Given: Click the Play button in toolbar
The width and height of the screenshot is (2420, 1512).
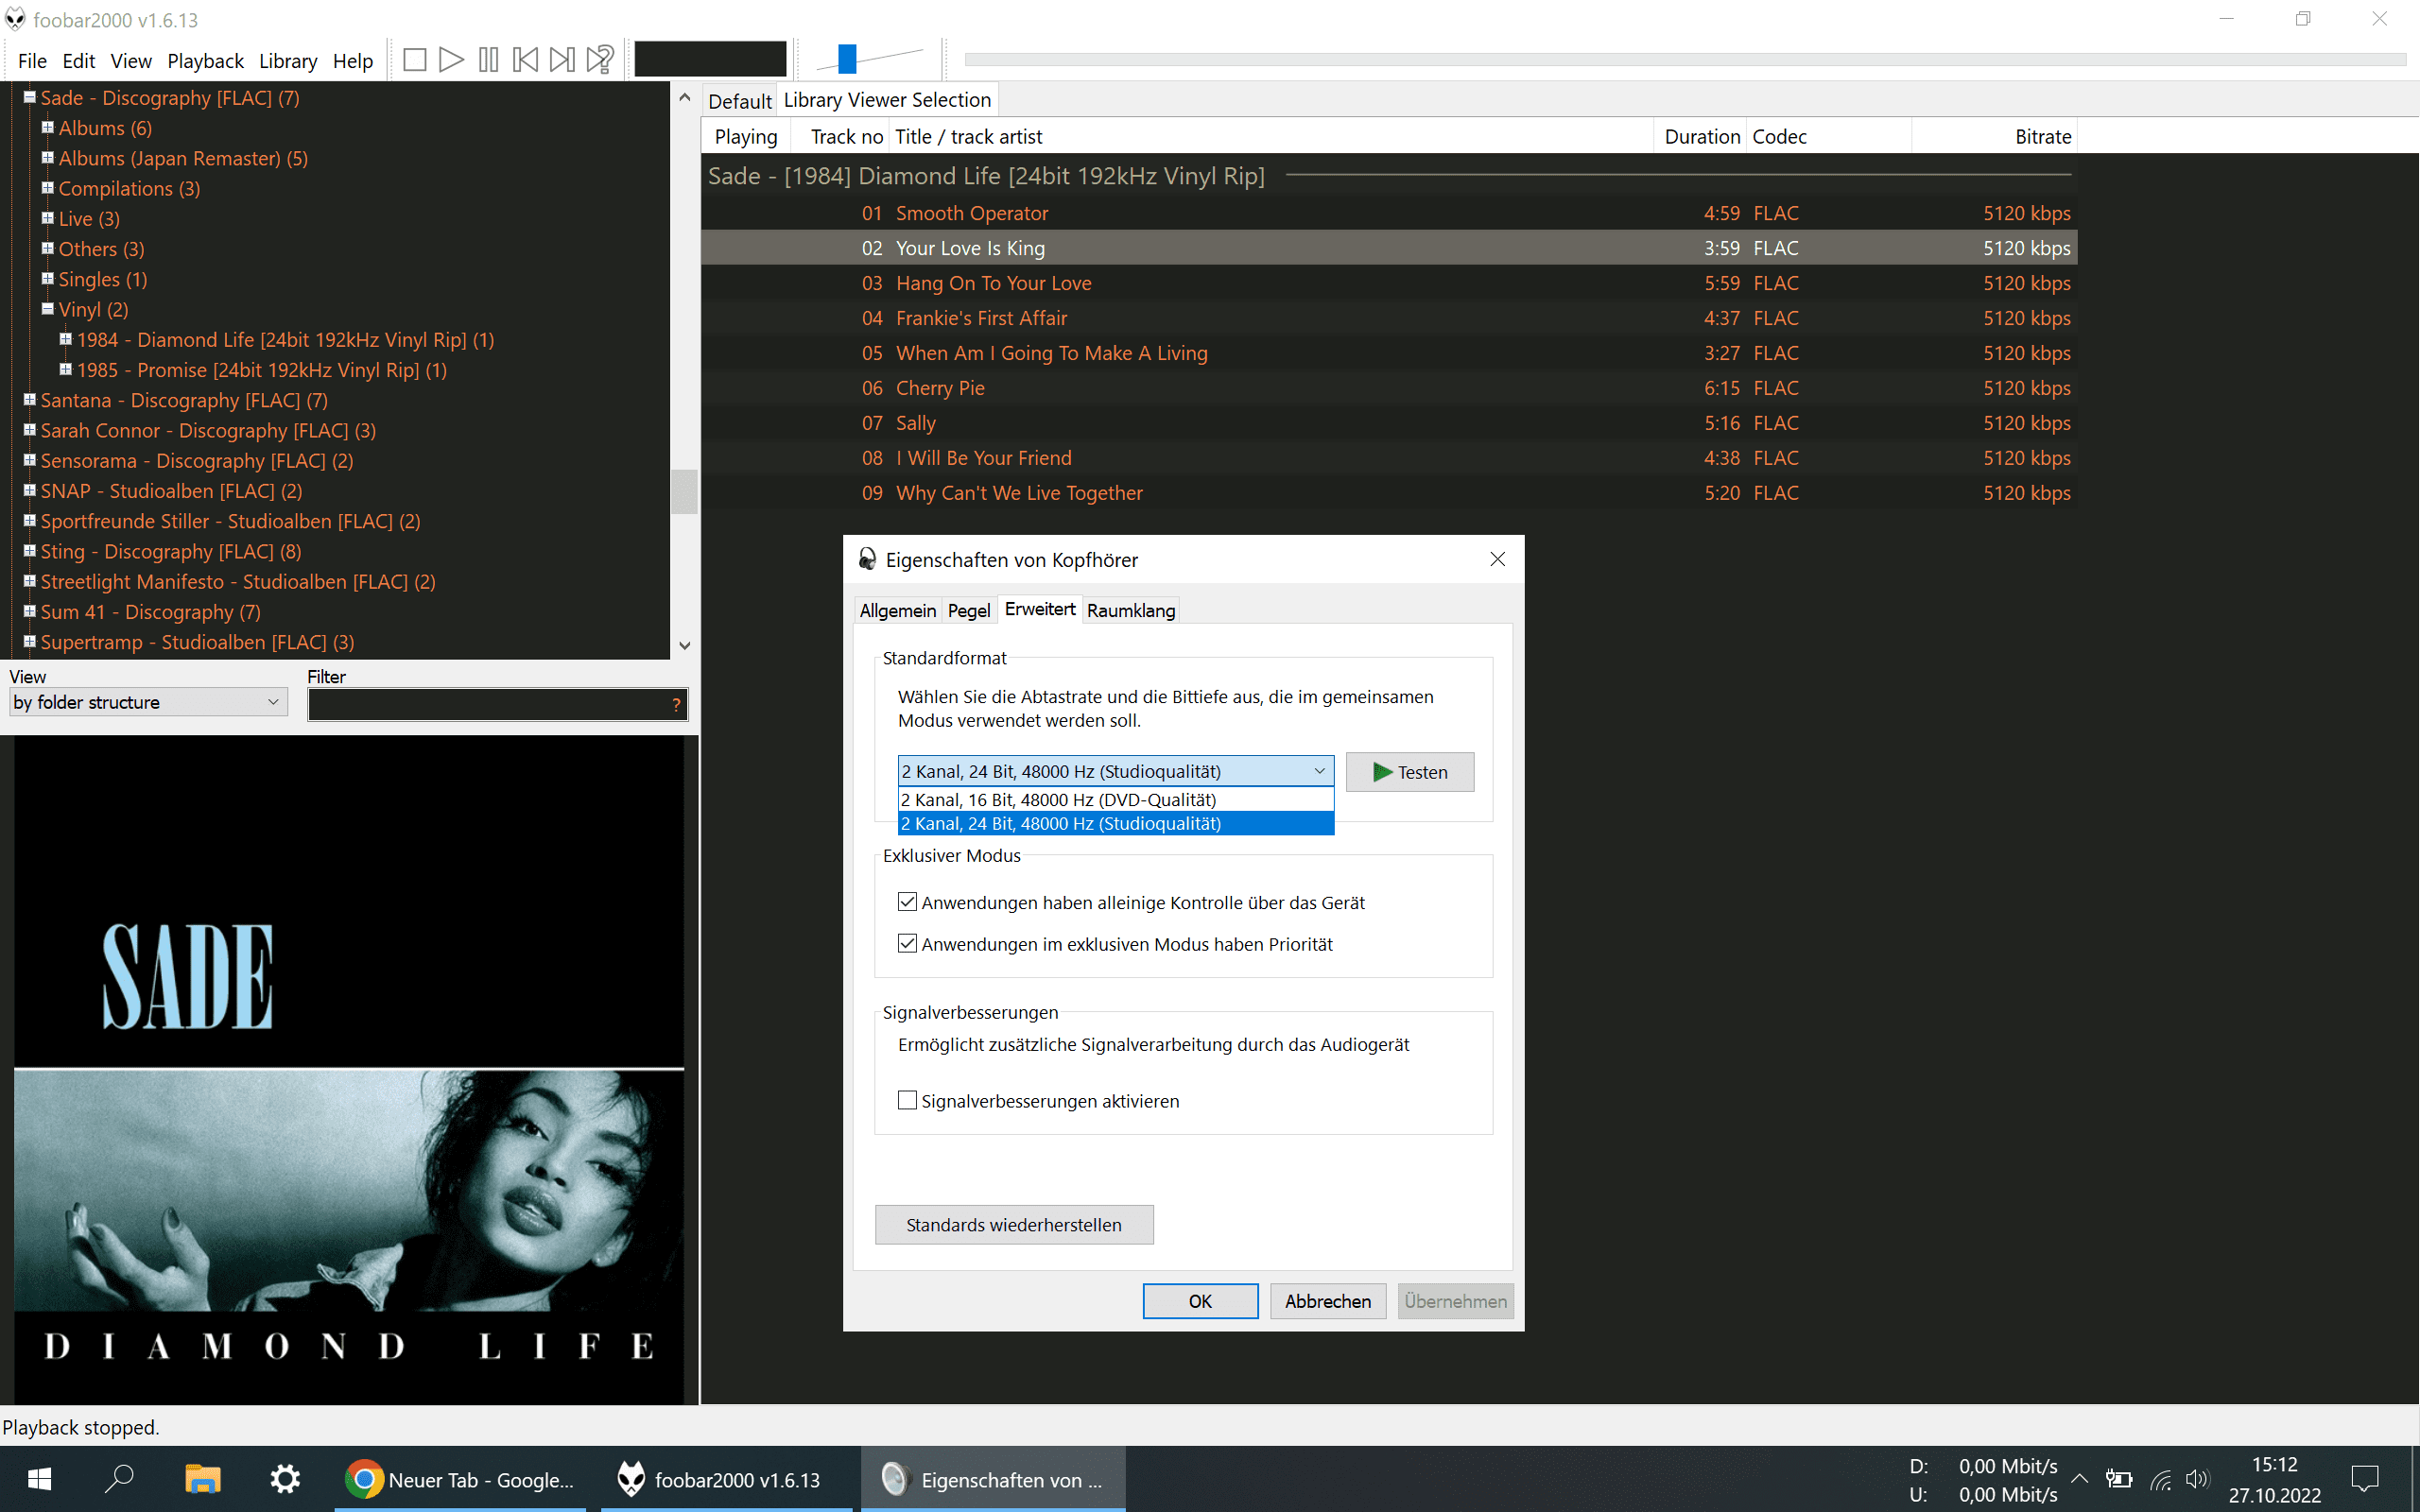Looking at the screenshot, I should (x=451, y=60).
